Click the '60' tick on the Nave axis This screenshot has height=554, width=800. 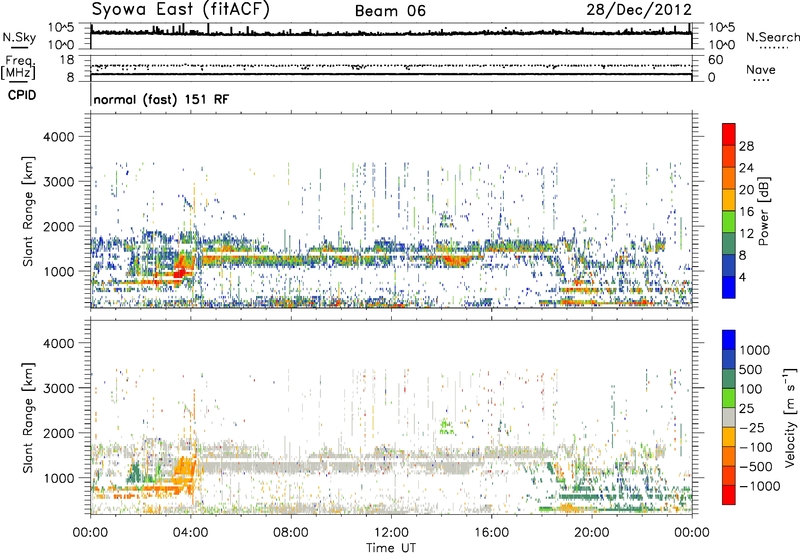(716, 60)
